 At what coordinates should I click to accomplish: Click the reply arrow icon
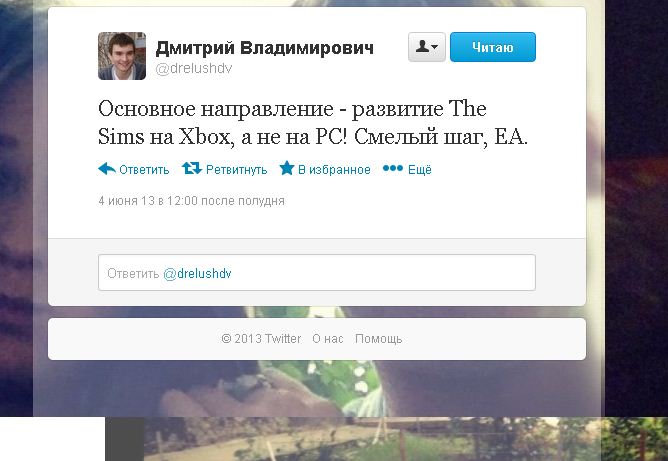tap(107, 169)
